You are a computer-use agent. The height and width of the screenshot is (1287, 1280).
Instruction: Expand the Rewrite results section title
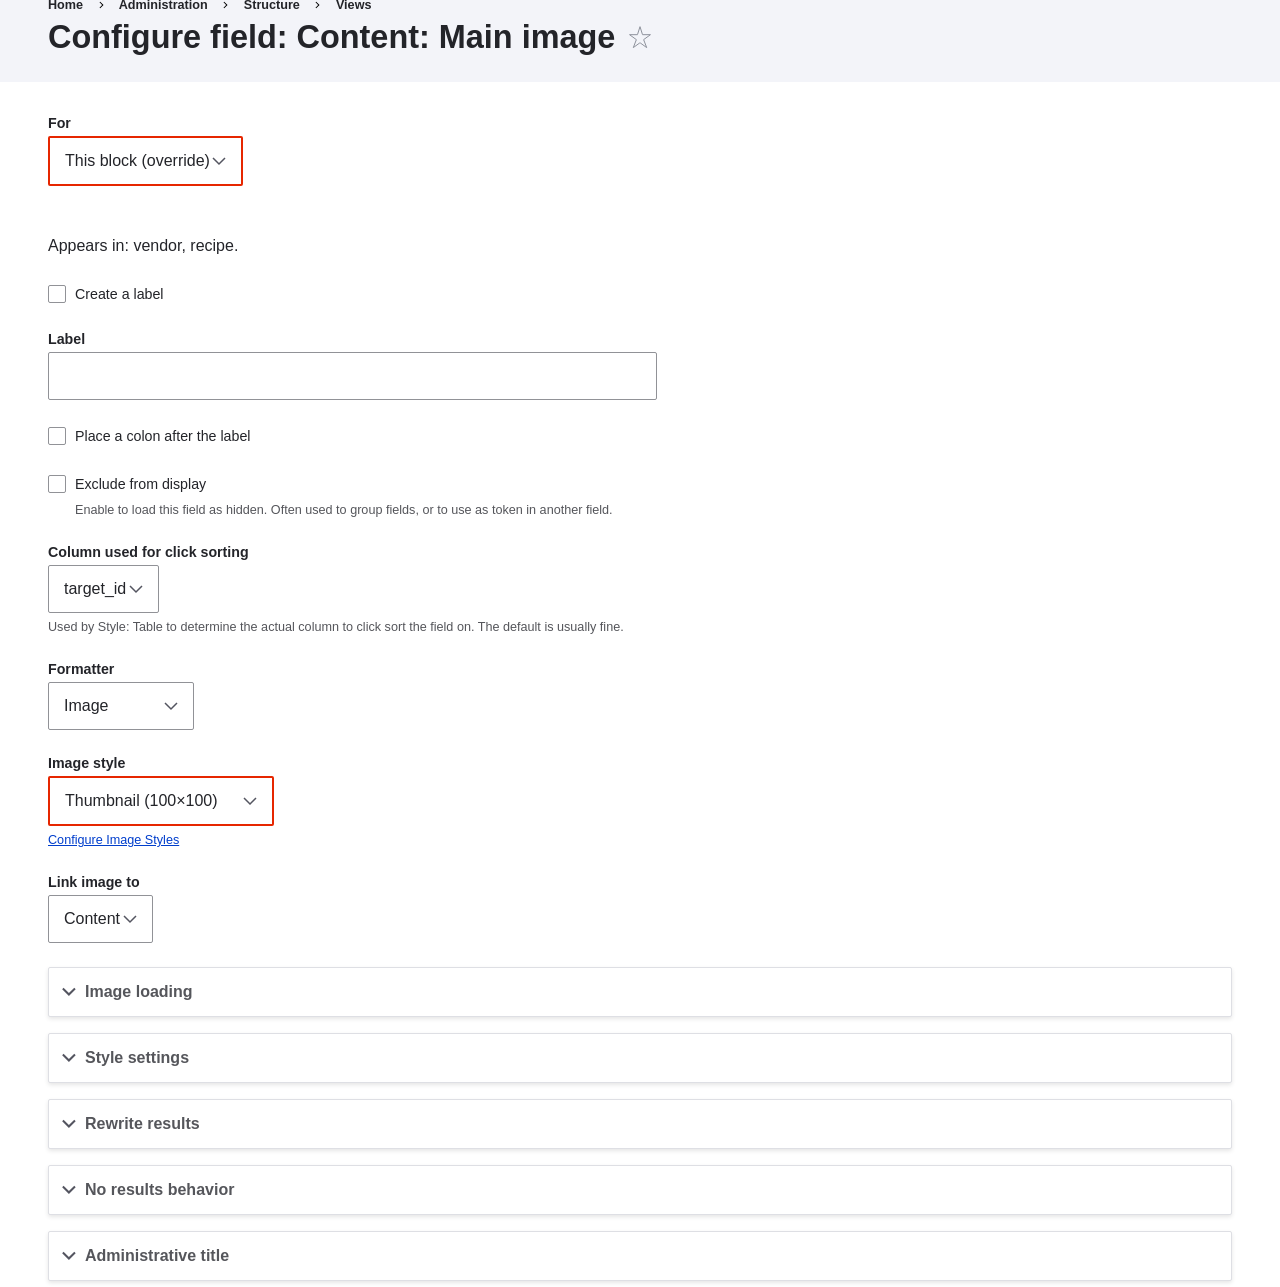pos(142,1124)
